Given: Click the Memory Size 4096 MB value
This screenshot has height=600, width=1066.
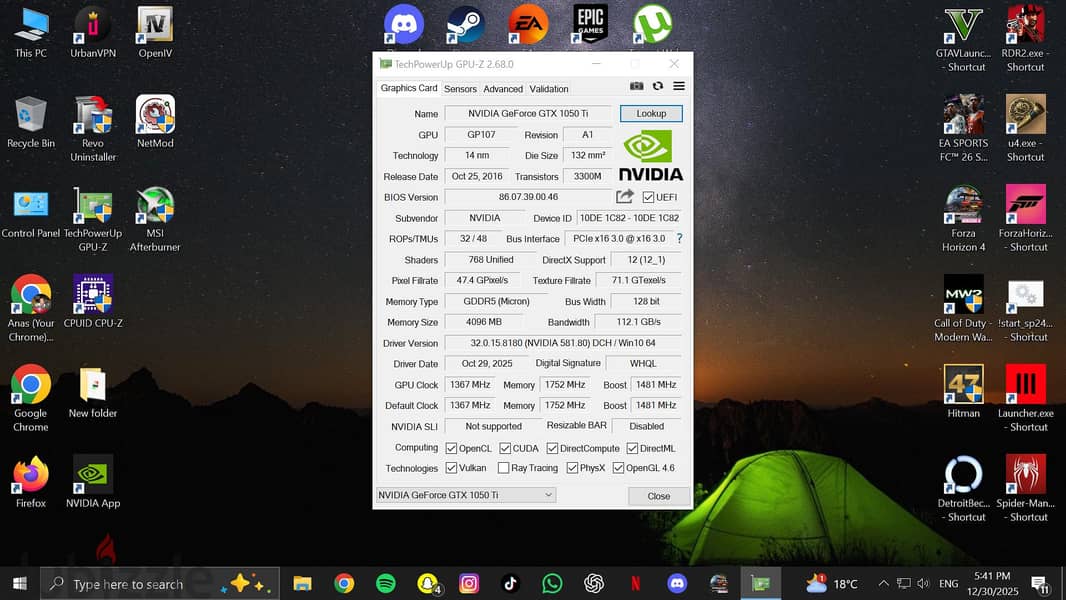Looking at the screenshot, I should (483, 322).
